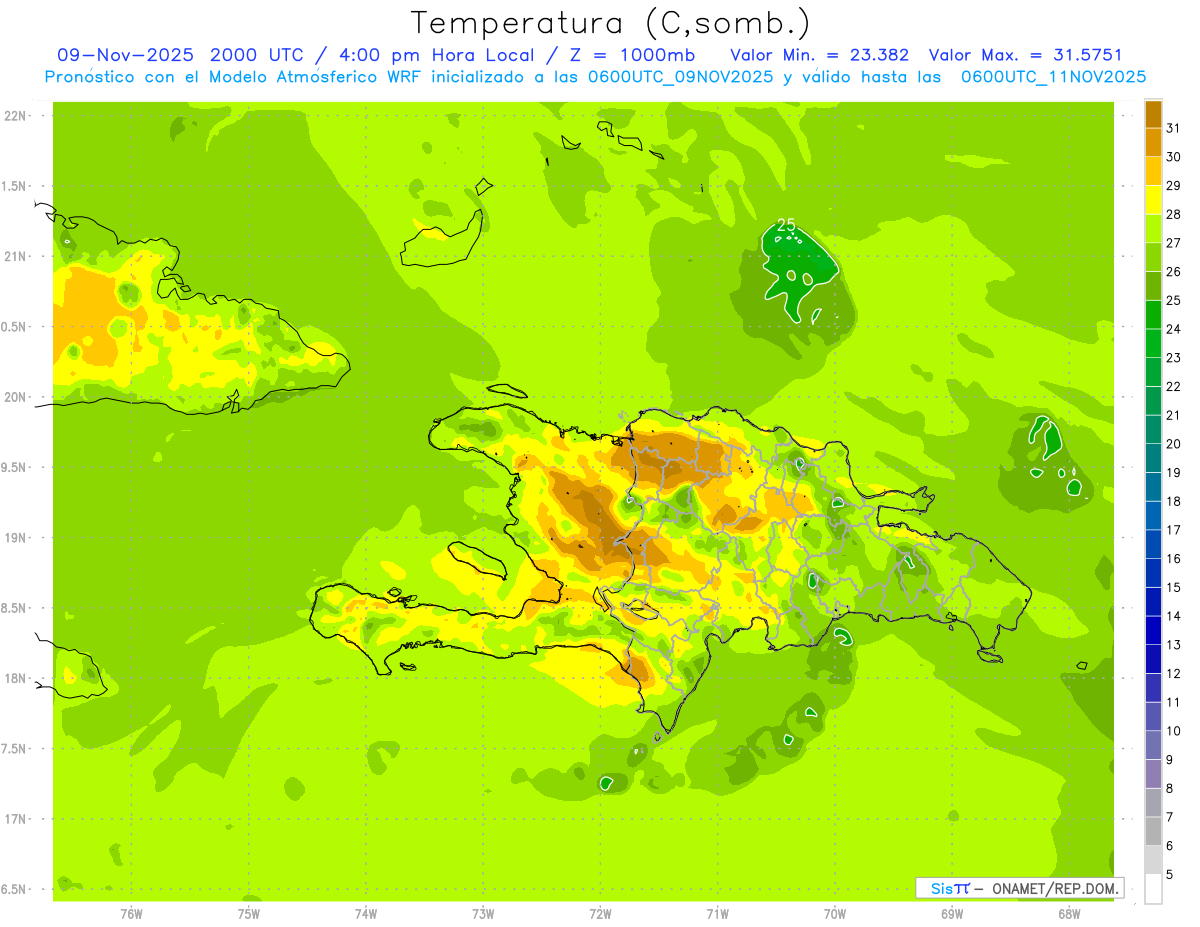
Task: Click the colorbar tick label 31
Action: tap(1174, 129)
